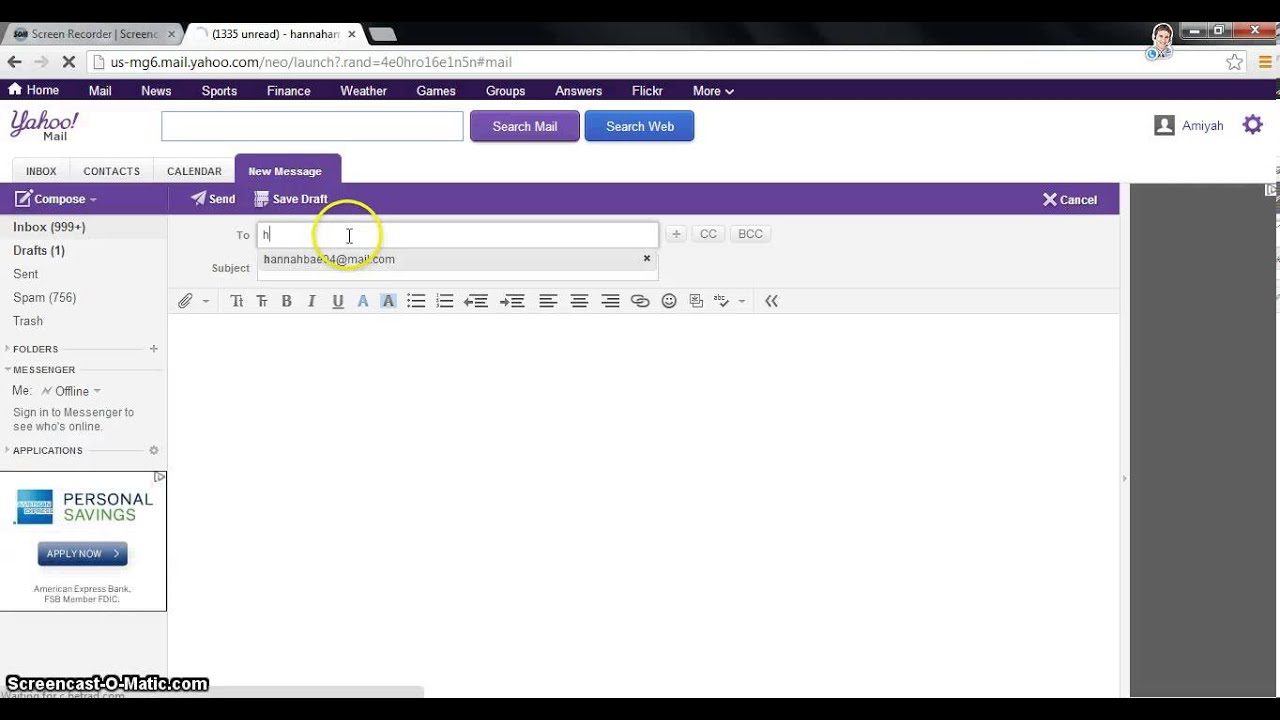Toggle bold formatting

pyautogui.click(x=286, y=301)
